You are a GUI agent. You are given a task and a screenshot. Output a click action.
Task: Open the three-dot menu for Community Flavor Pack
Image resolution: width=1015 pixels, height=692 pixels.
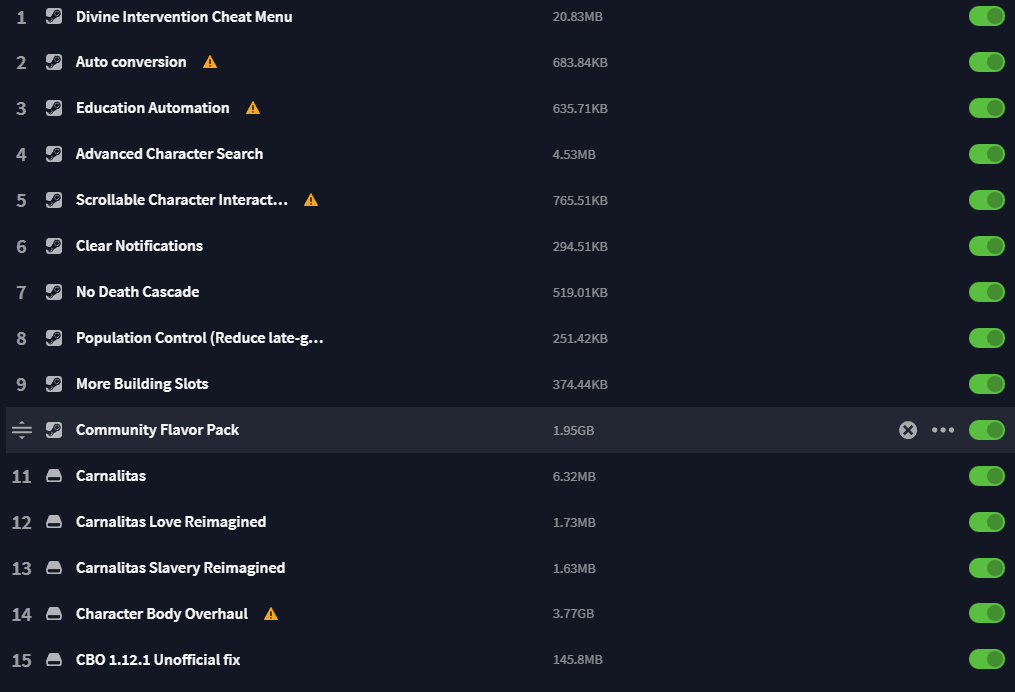click(x=943, y=430)
